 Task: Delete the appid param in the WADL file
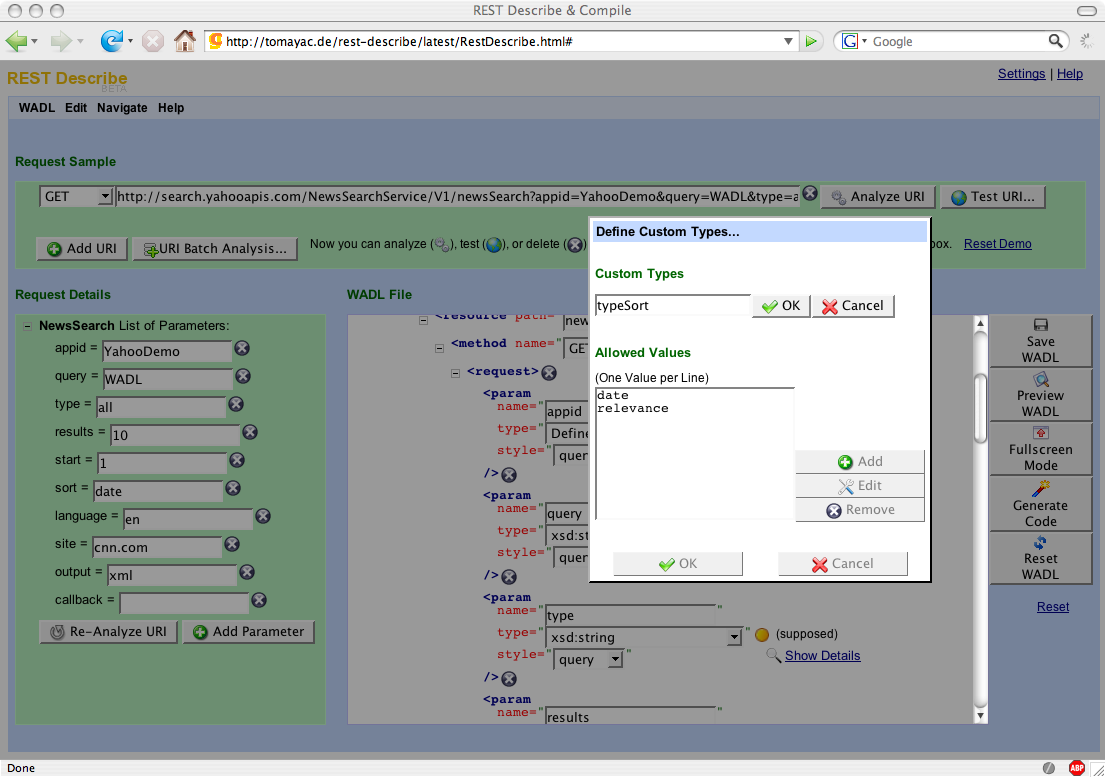[509, 475]
